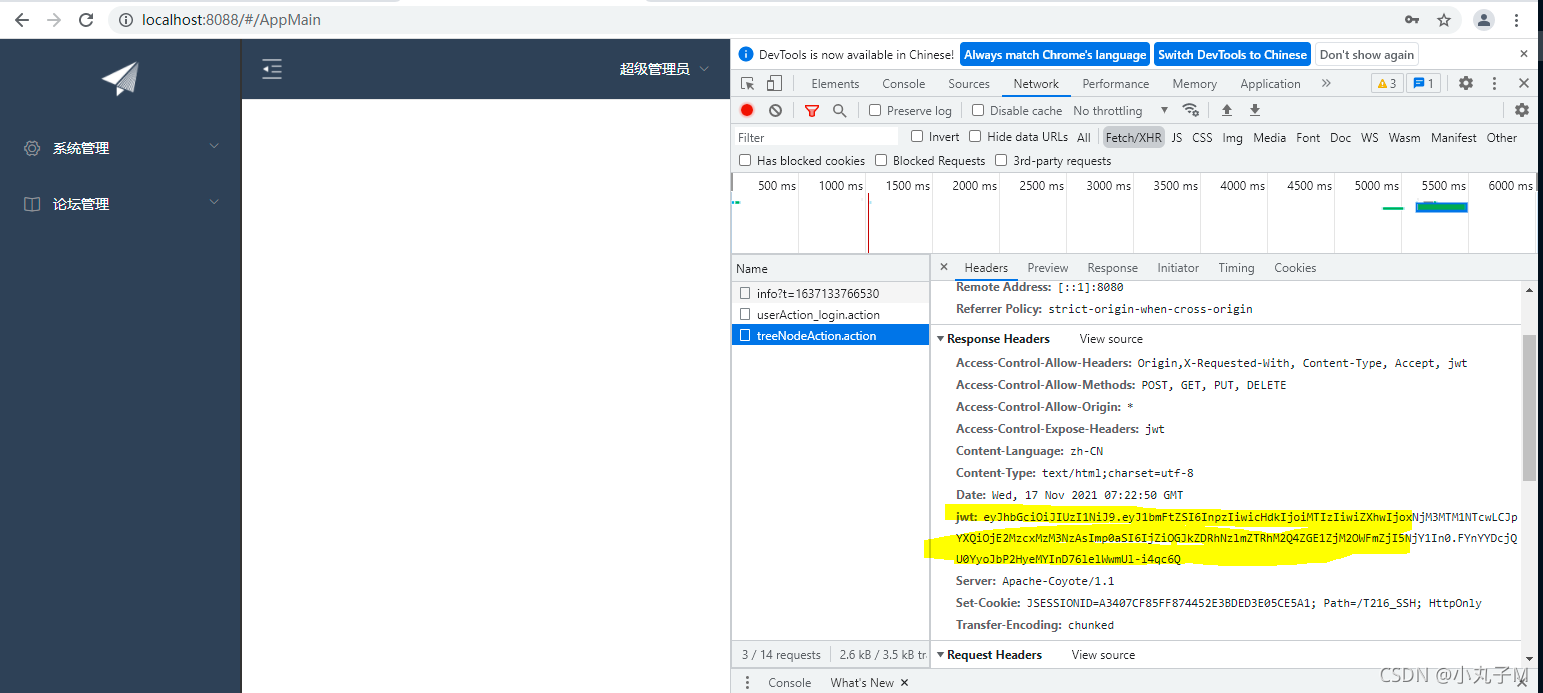
Task: Click the inspect element picker icon
Action: pyautogui.click(x=745, y=83)
